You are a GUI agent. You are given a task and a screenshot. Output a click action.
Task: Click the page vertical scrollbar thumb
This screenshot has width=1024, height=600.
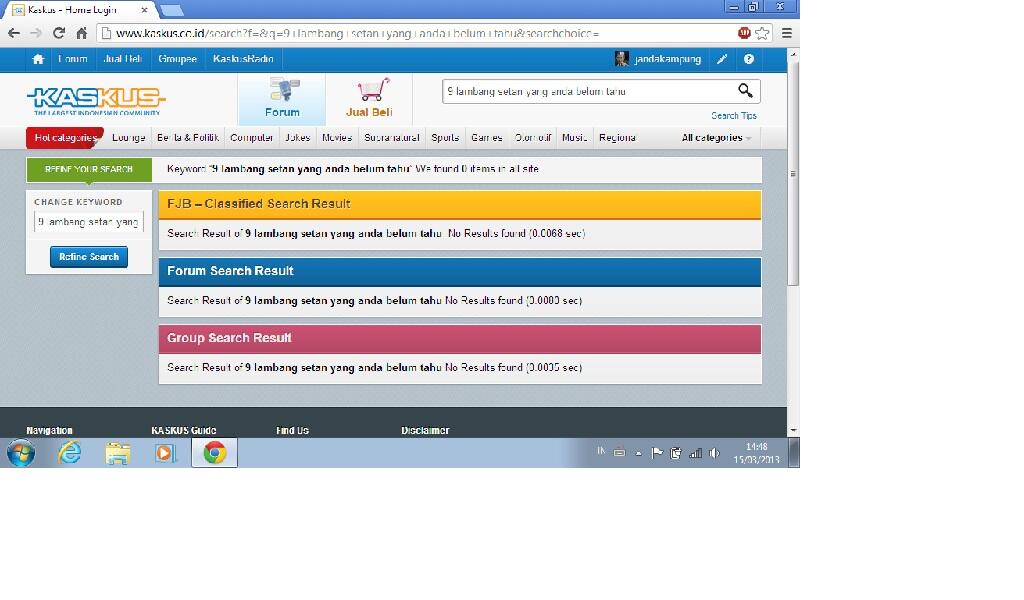point(793,174)
